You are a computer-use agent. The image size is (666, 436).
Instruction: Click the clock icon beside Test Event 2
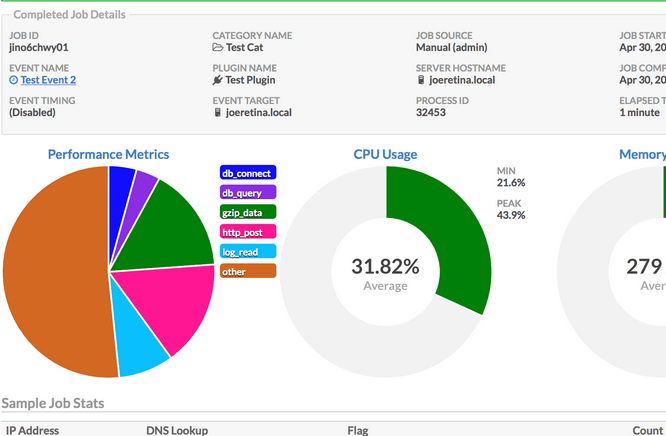14,80
